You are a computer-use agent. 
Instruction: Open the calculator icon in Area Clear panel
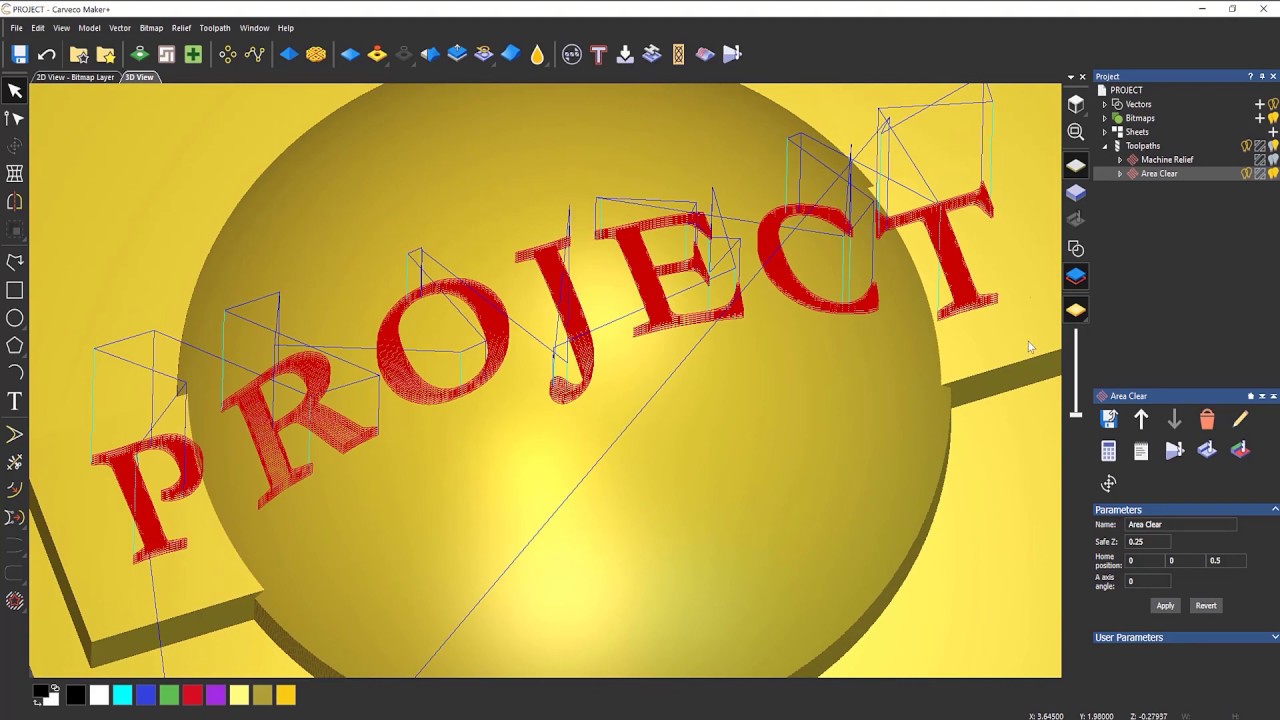1108,451
